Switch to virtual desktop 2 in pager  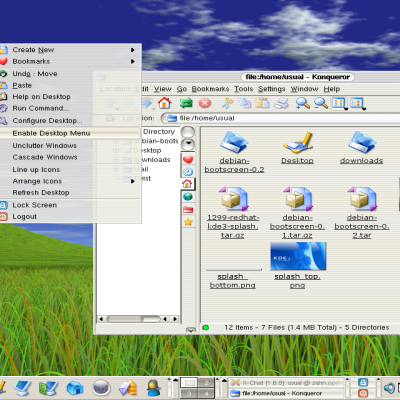(x=206, y=383)
